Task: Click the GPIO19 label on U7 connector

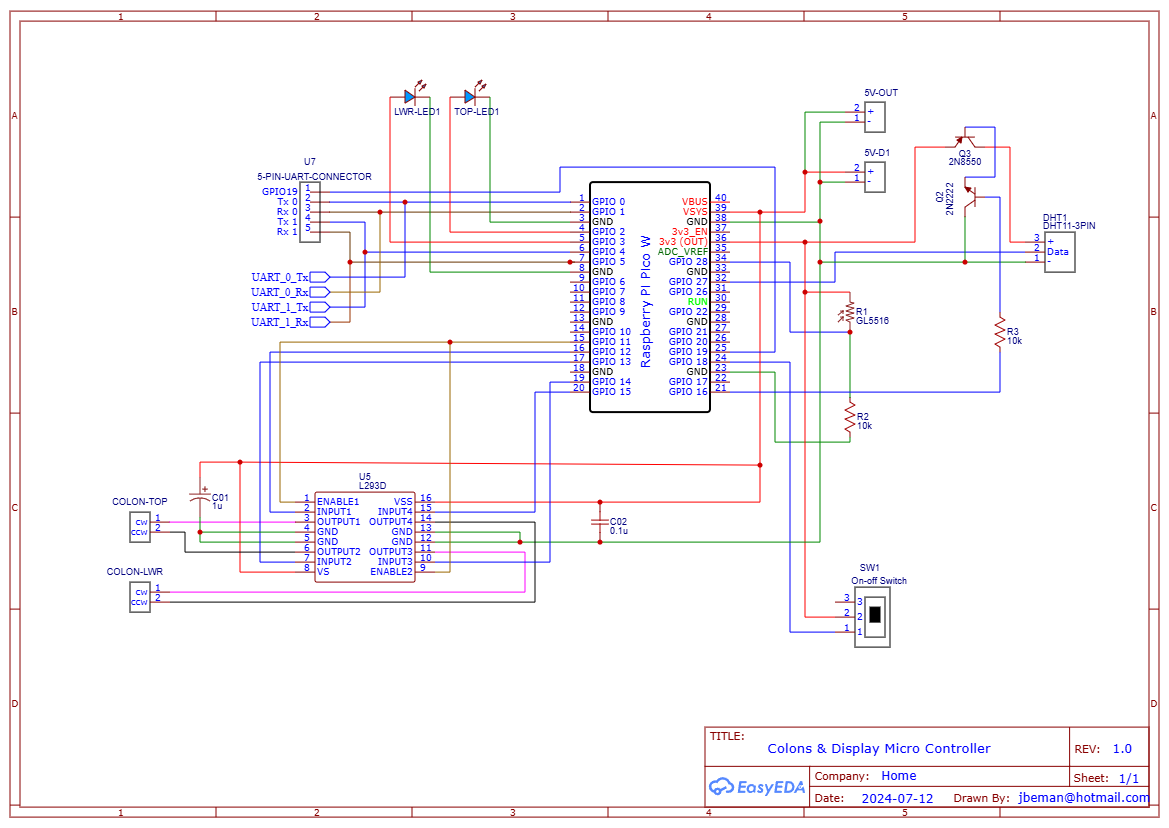Action: 280,192
